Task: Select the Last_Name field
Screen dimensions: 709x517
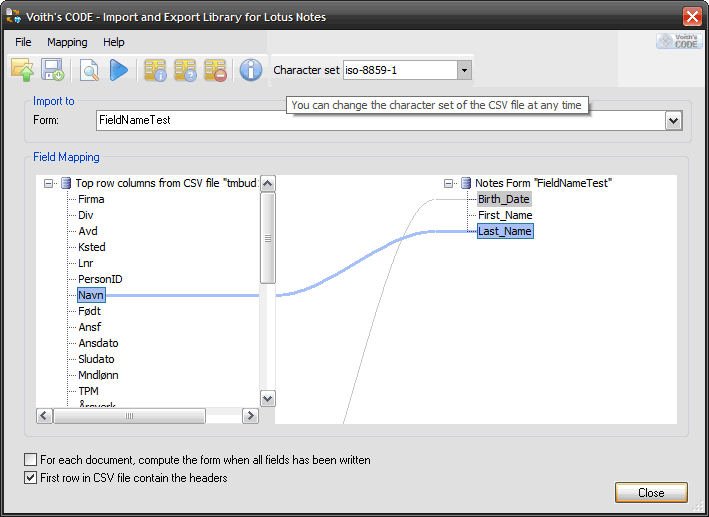Action: coord(505,231)
